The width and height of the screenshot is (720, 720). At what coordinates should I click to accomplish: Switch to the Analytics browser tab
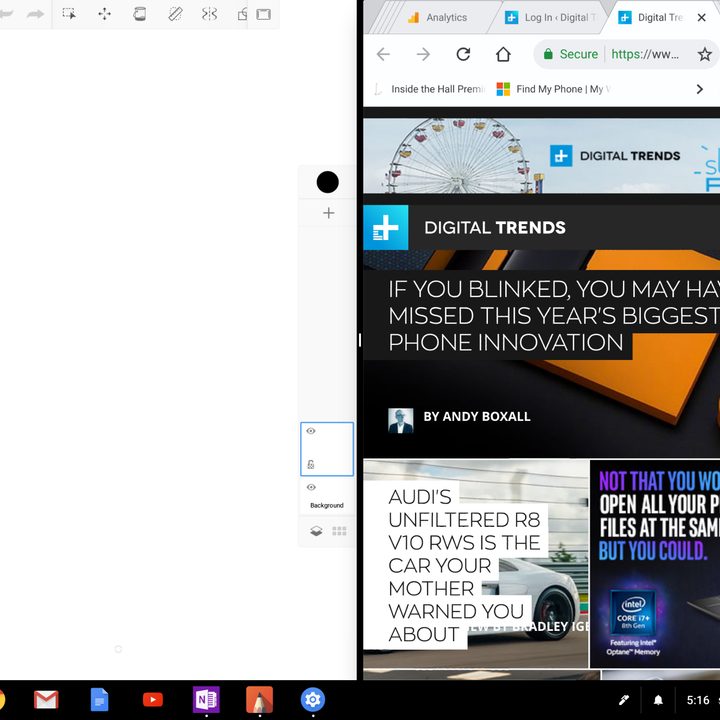(x=437, y=17)
